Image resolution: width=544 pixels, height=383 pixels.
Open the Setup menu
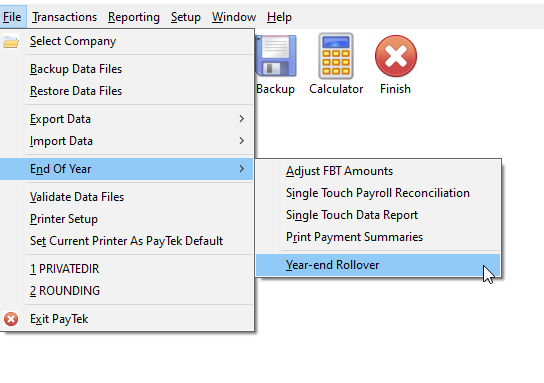click(186, 17)
